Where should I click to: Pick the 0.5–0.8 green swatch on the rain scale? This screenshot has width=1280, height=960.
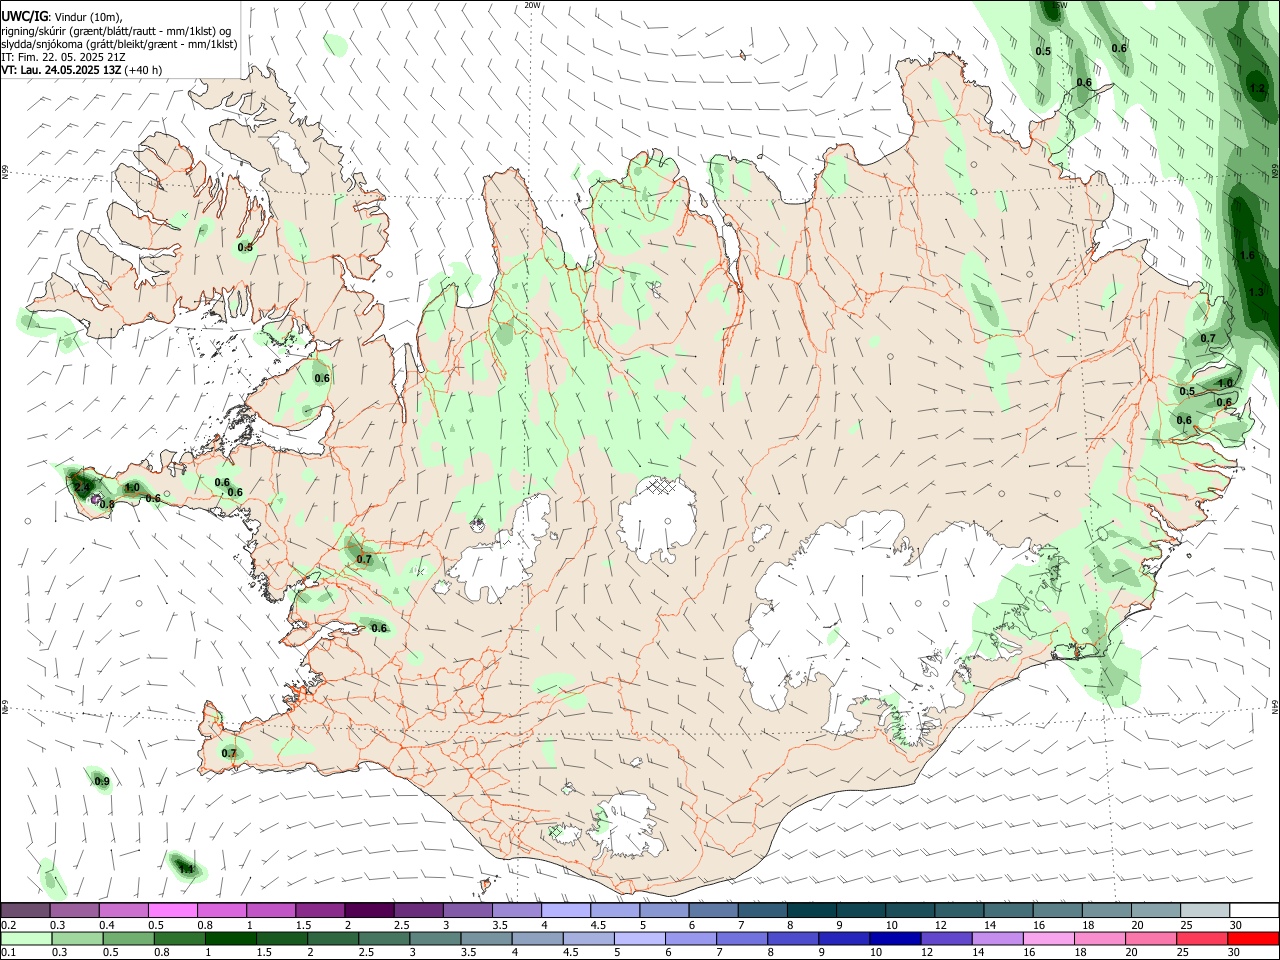coord(128,938)
